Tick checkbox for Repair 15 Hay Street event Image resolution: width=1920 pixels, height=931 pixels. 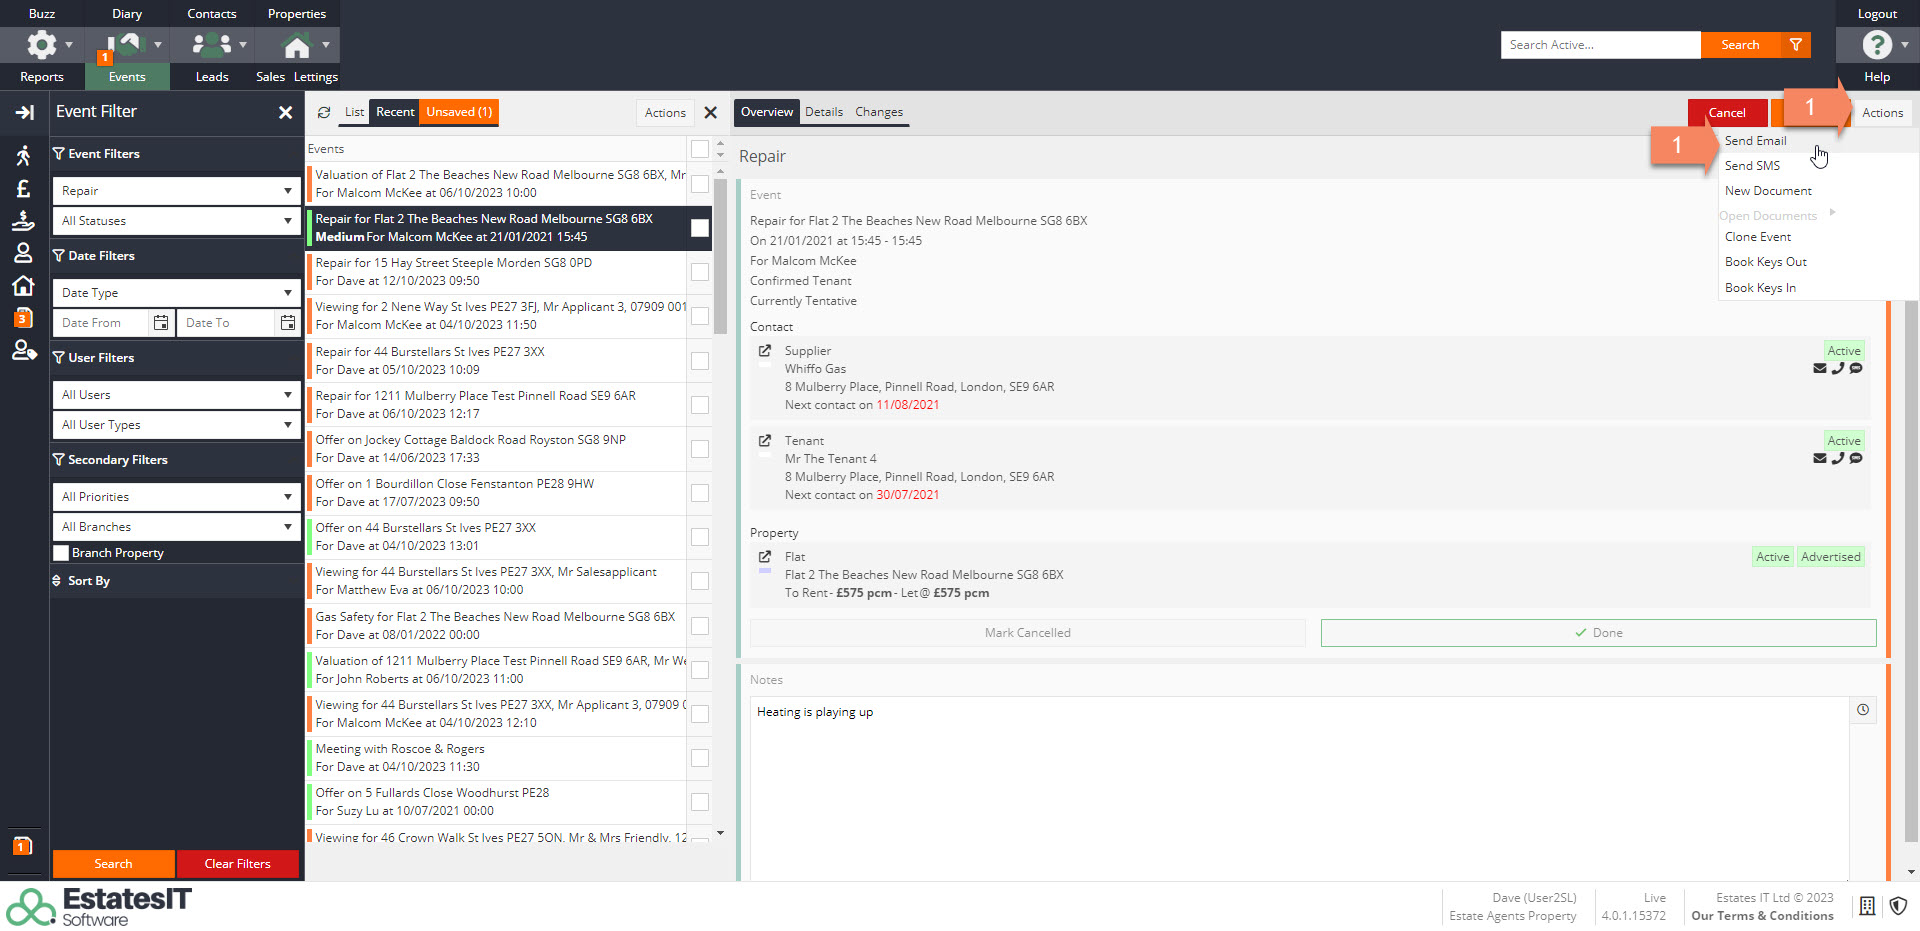pyautogui.click(x=700, y=272)
